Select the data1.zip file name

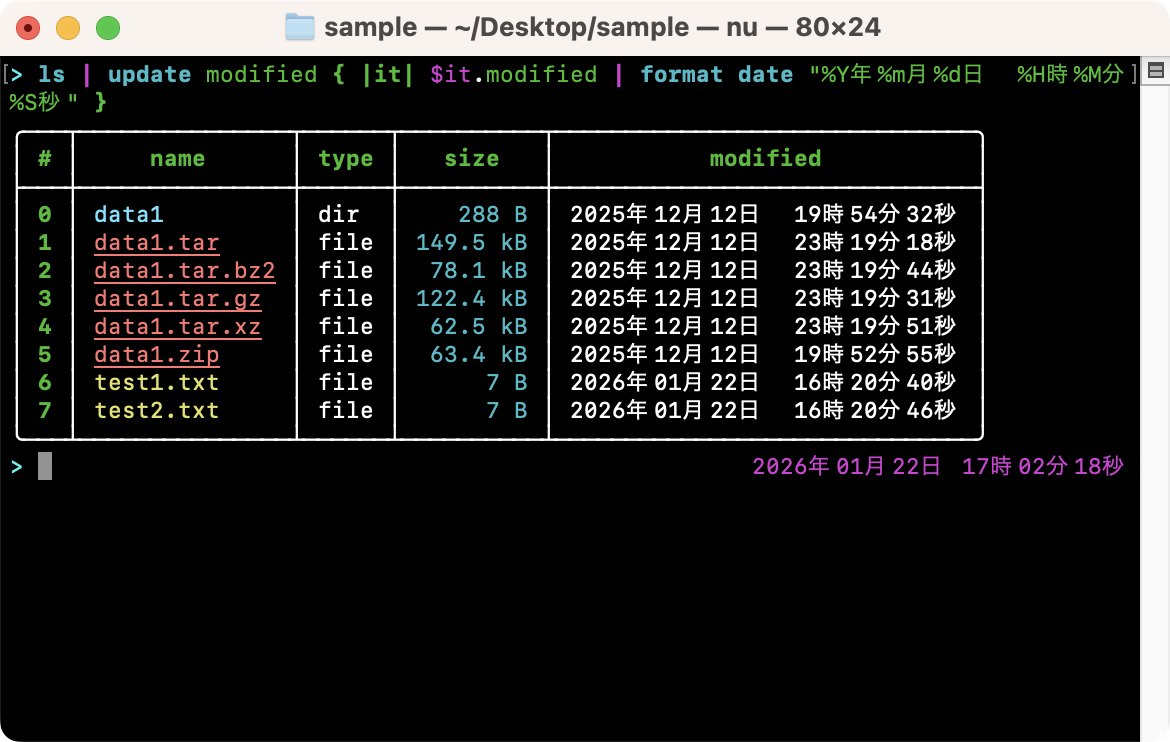[x=156, y=355]
